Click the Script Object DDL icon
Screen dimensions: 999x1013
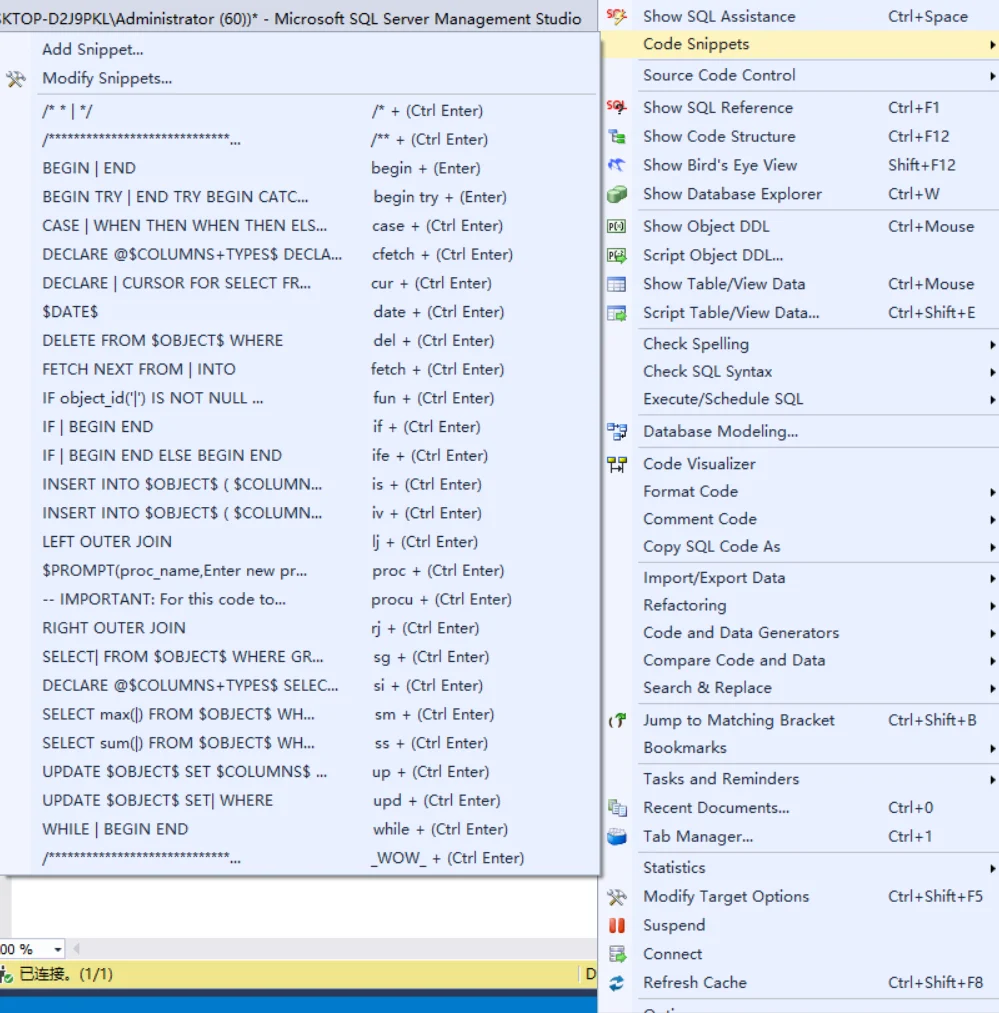point(616,255)
